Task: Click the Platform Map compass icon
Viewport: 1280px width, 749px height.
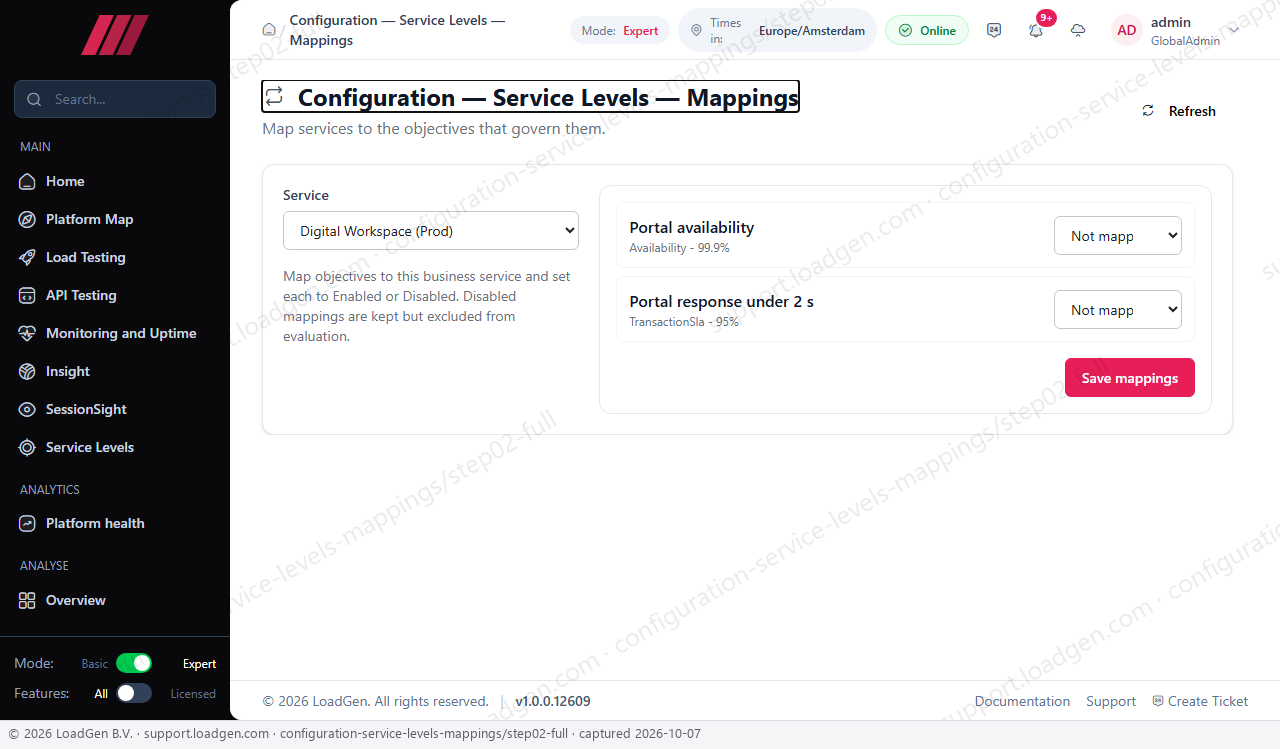Action: point(27,219)
